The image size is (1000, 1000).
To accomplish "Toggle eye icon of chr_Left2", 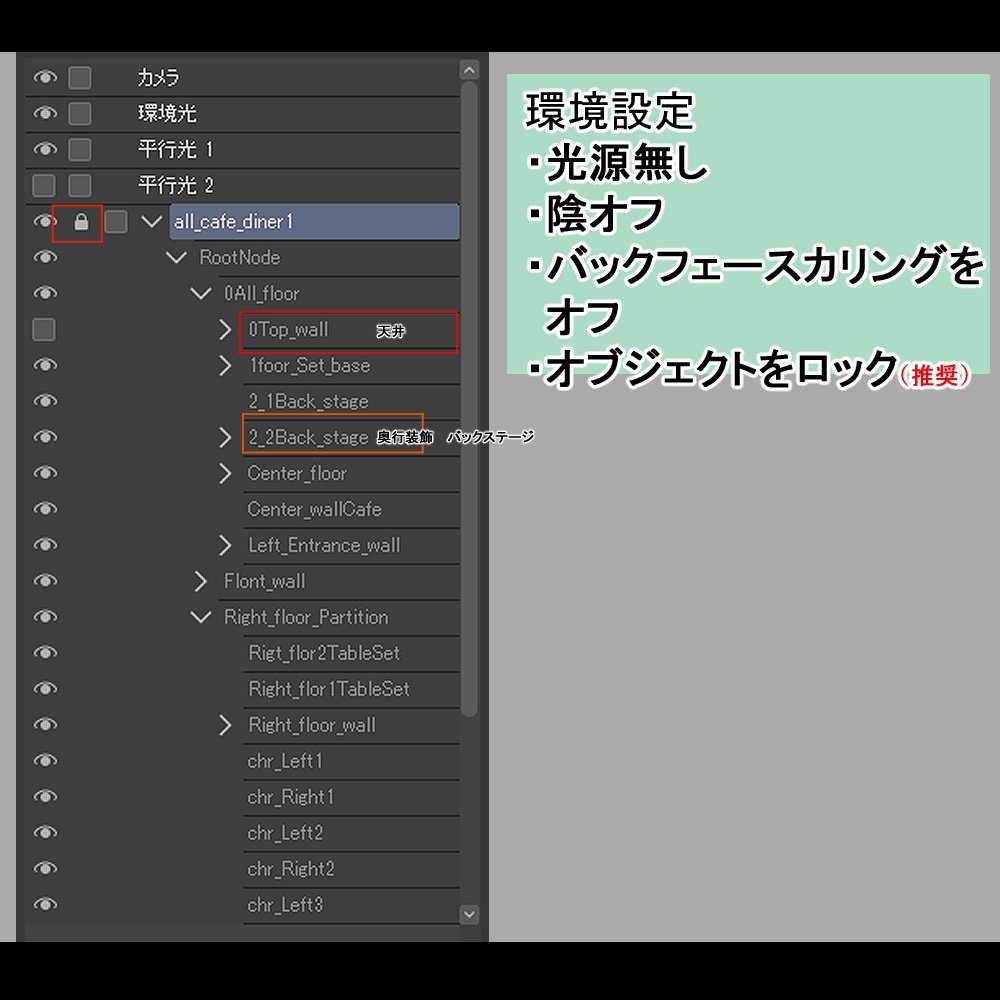I will 45,832.
